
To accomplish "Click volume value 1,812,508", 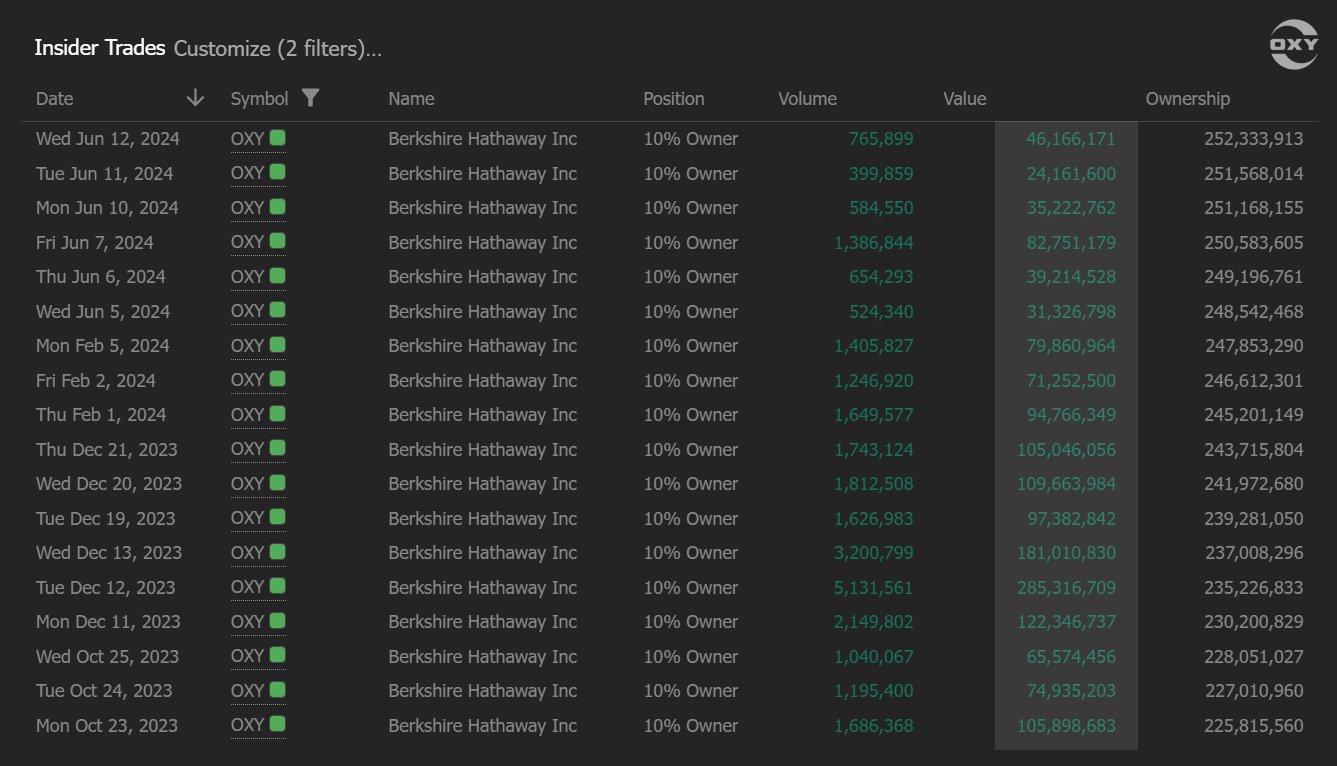I will [x=874, y=484].
